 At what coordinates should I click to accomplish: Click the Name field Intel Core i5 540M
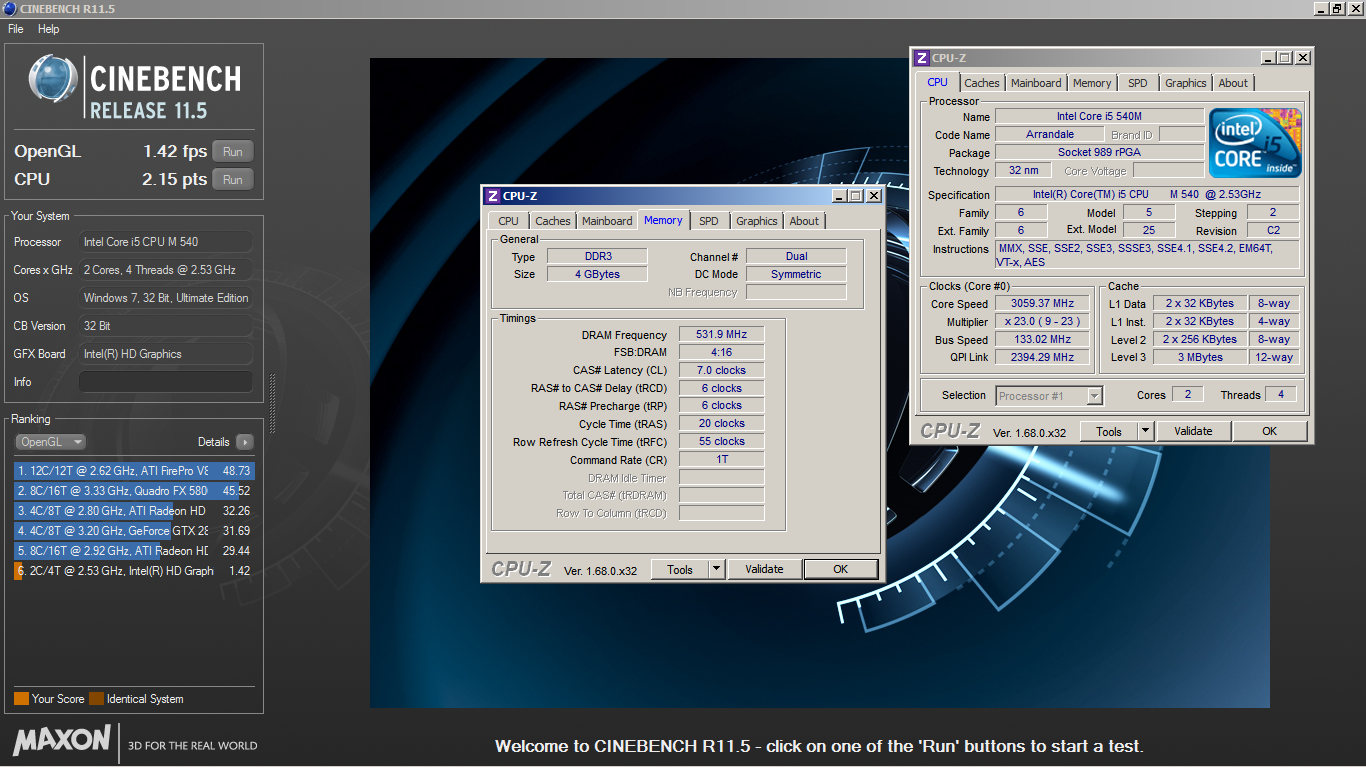coord(1099,116)
